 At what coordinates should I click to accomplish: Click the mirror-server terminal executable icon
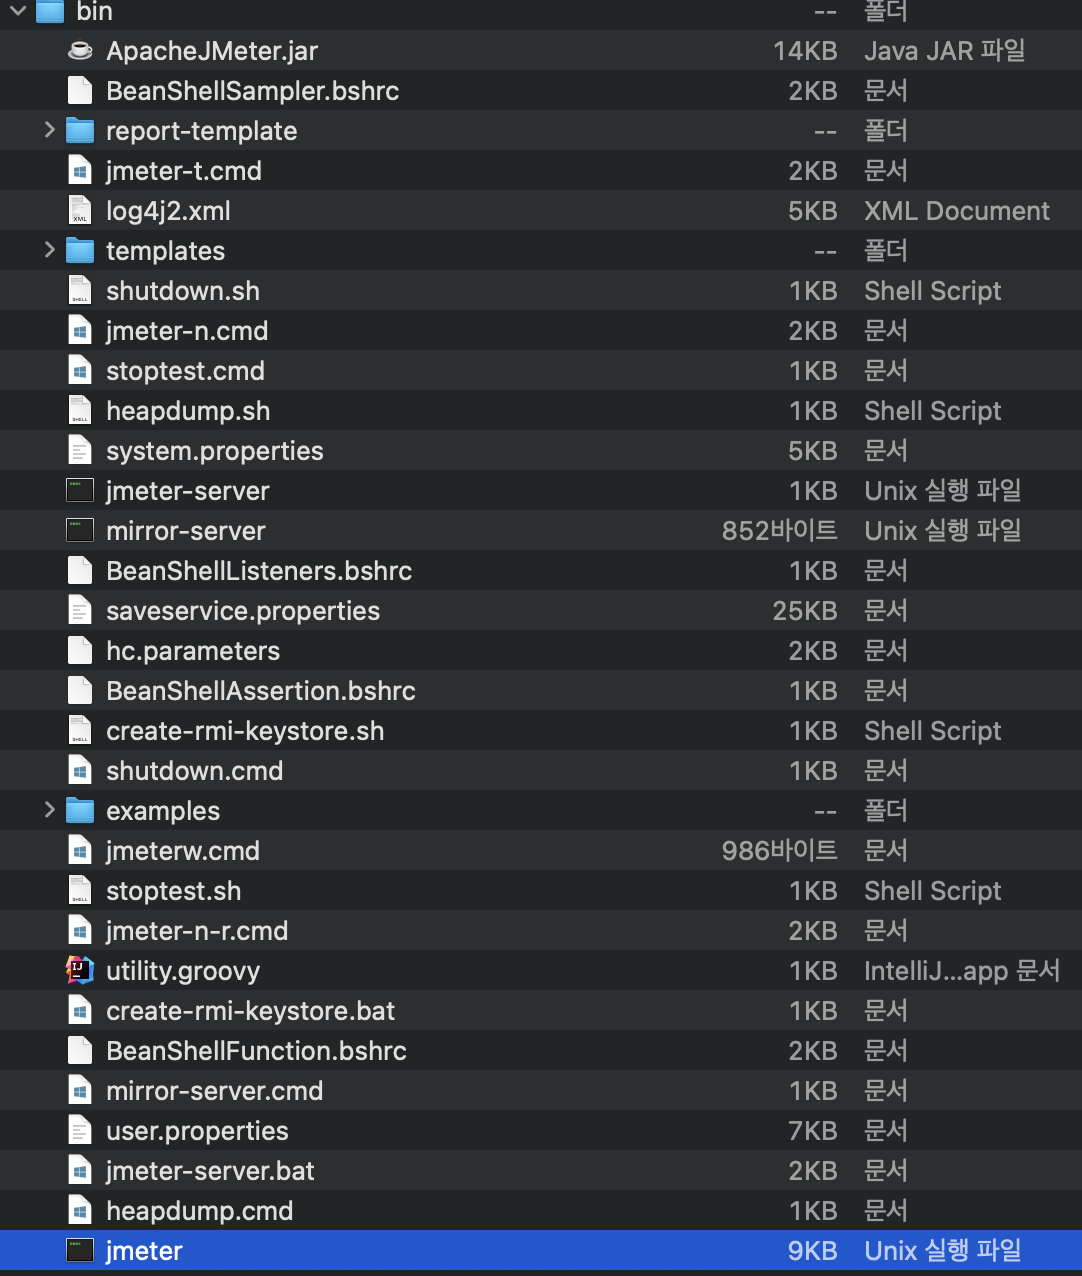pos(80,531)
